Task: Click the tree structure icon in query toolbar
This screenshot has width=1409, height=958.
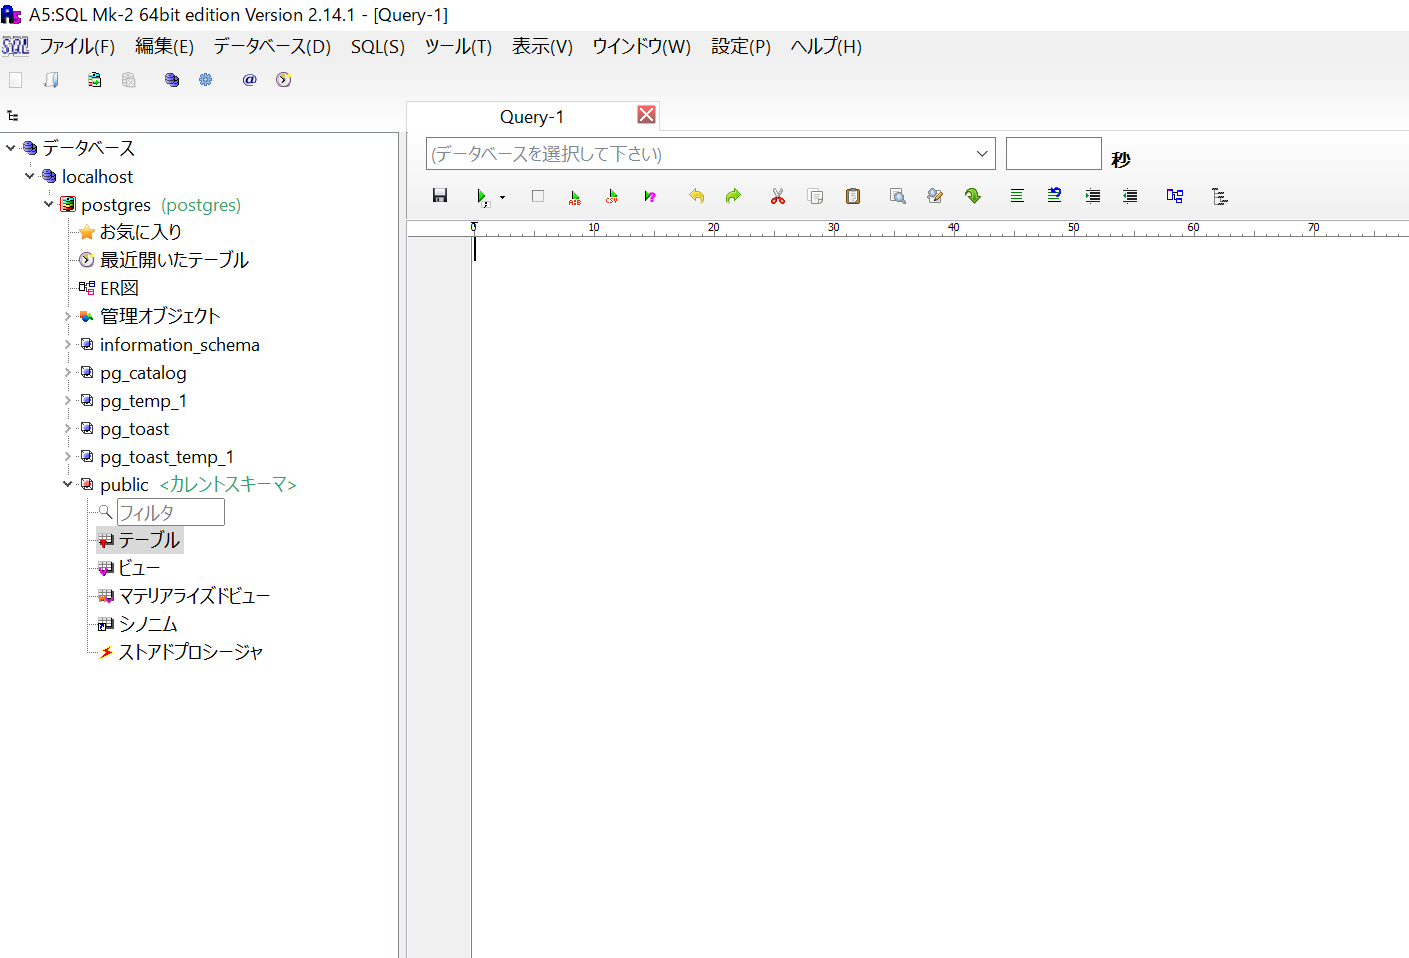Action: (1220, 196)
